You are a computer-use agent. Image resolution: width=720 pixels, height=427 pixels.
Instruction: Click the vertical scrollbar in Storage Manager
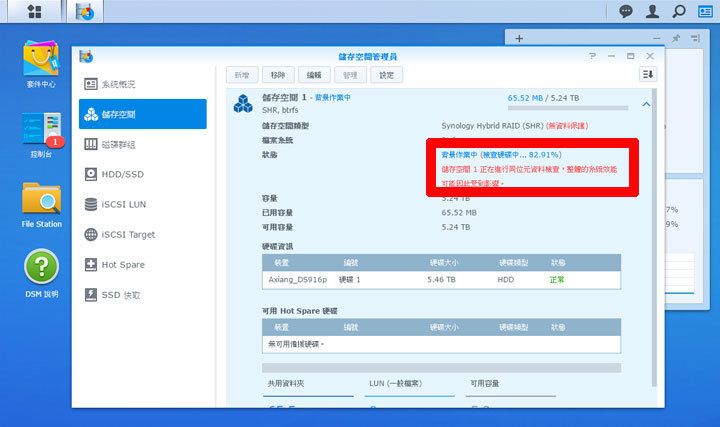pyautogui.click(x=654, y=237)
